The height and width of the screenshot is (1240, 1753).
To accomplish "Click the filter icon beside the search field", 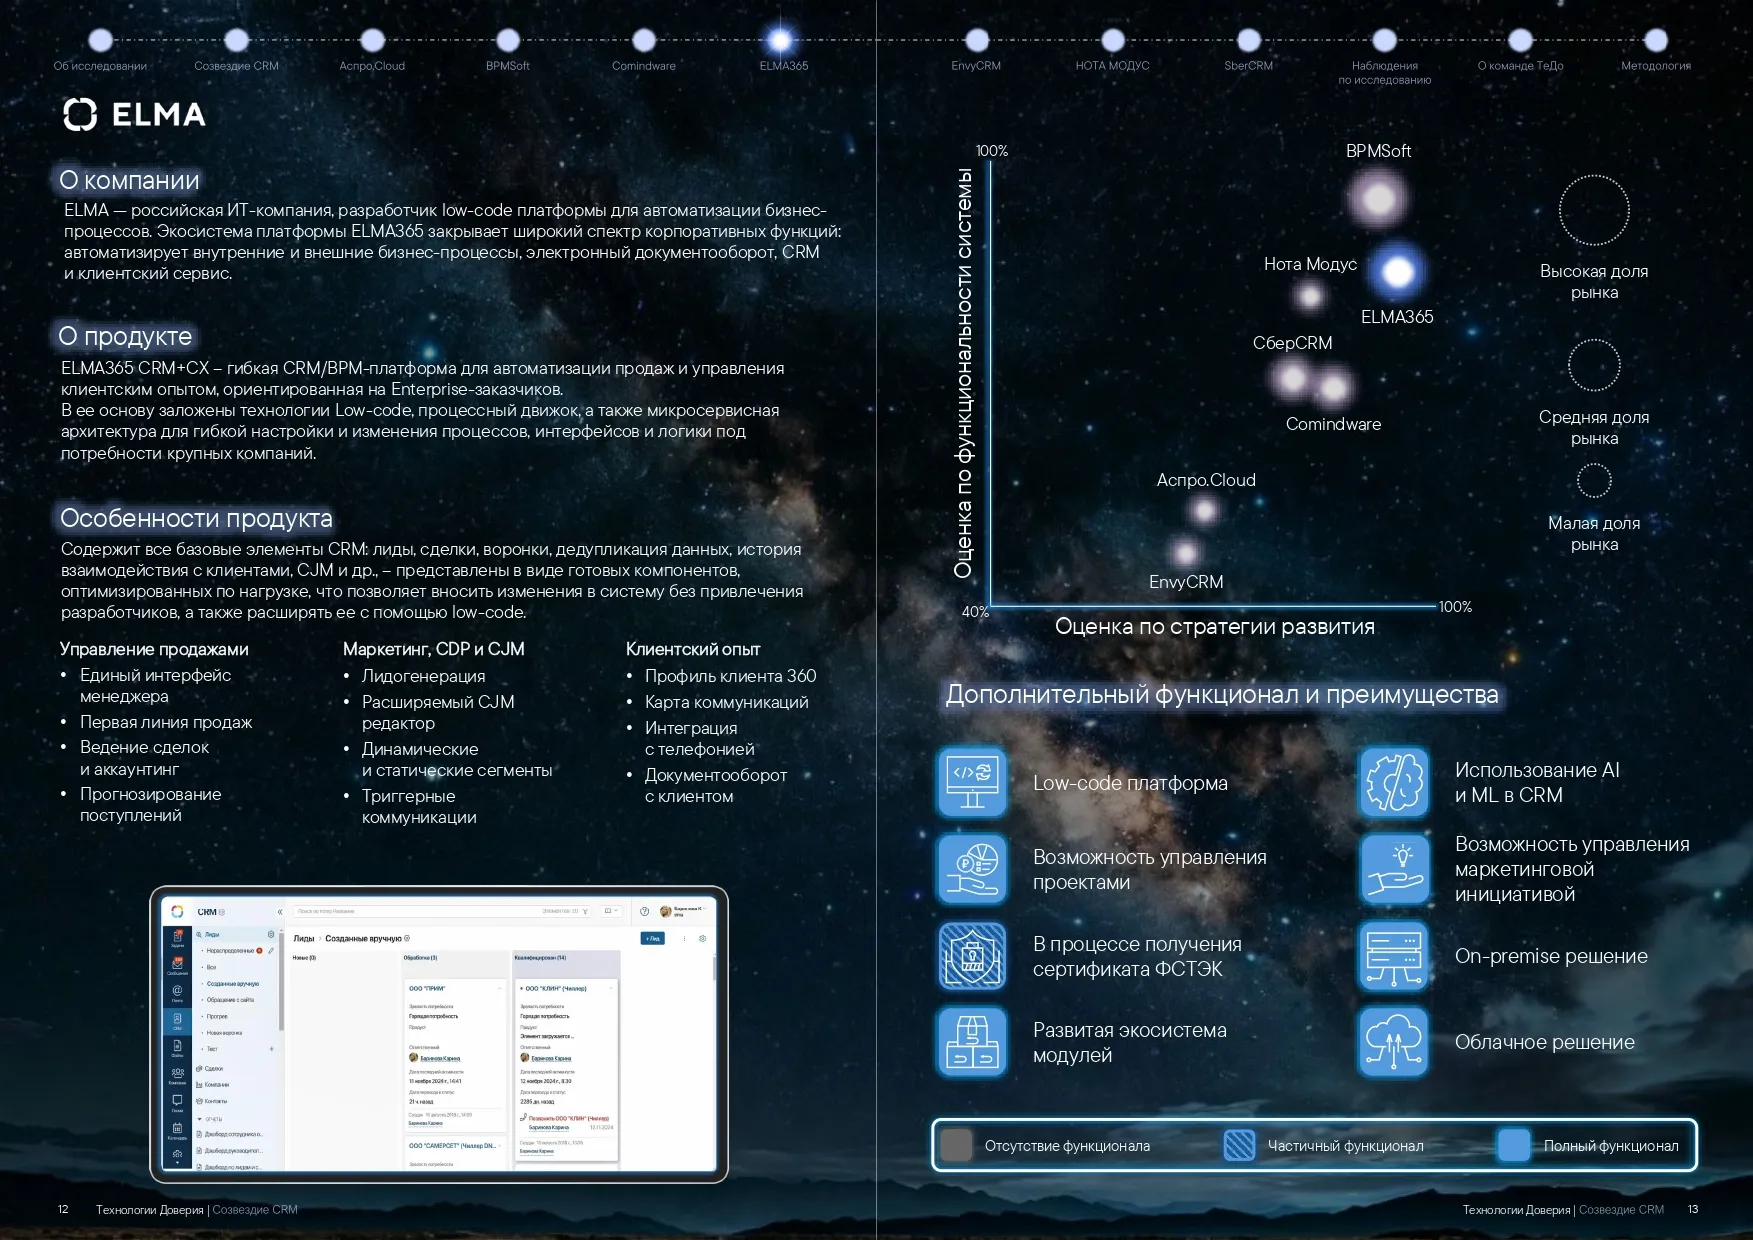I will coord(585,912).
